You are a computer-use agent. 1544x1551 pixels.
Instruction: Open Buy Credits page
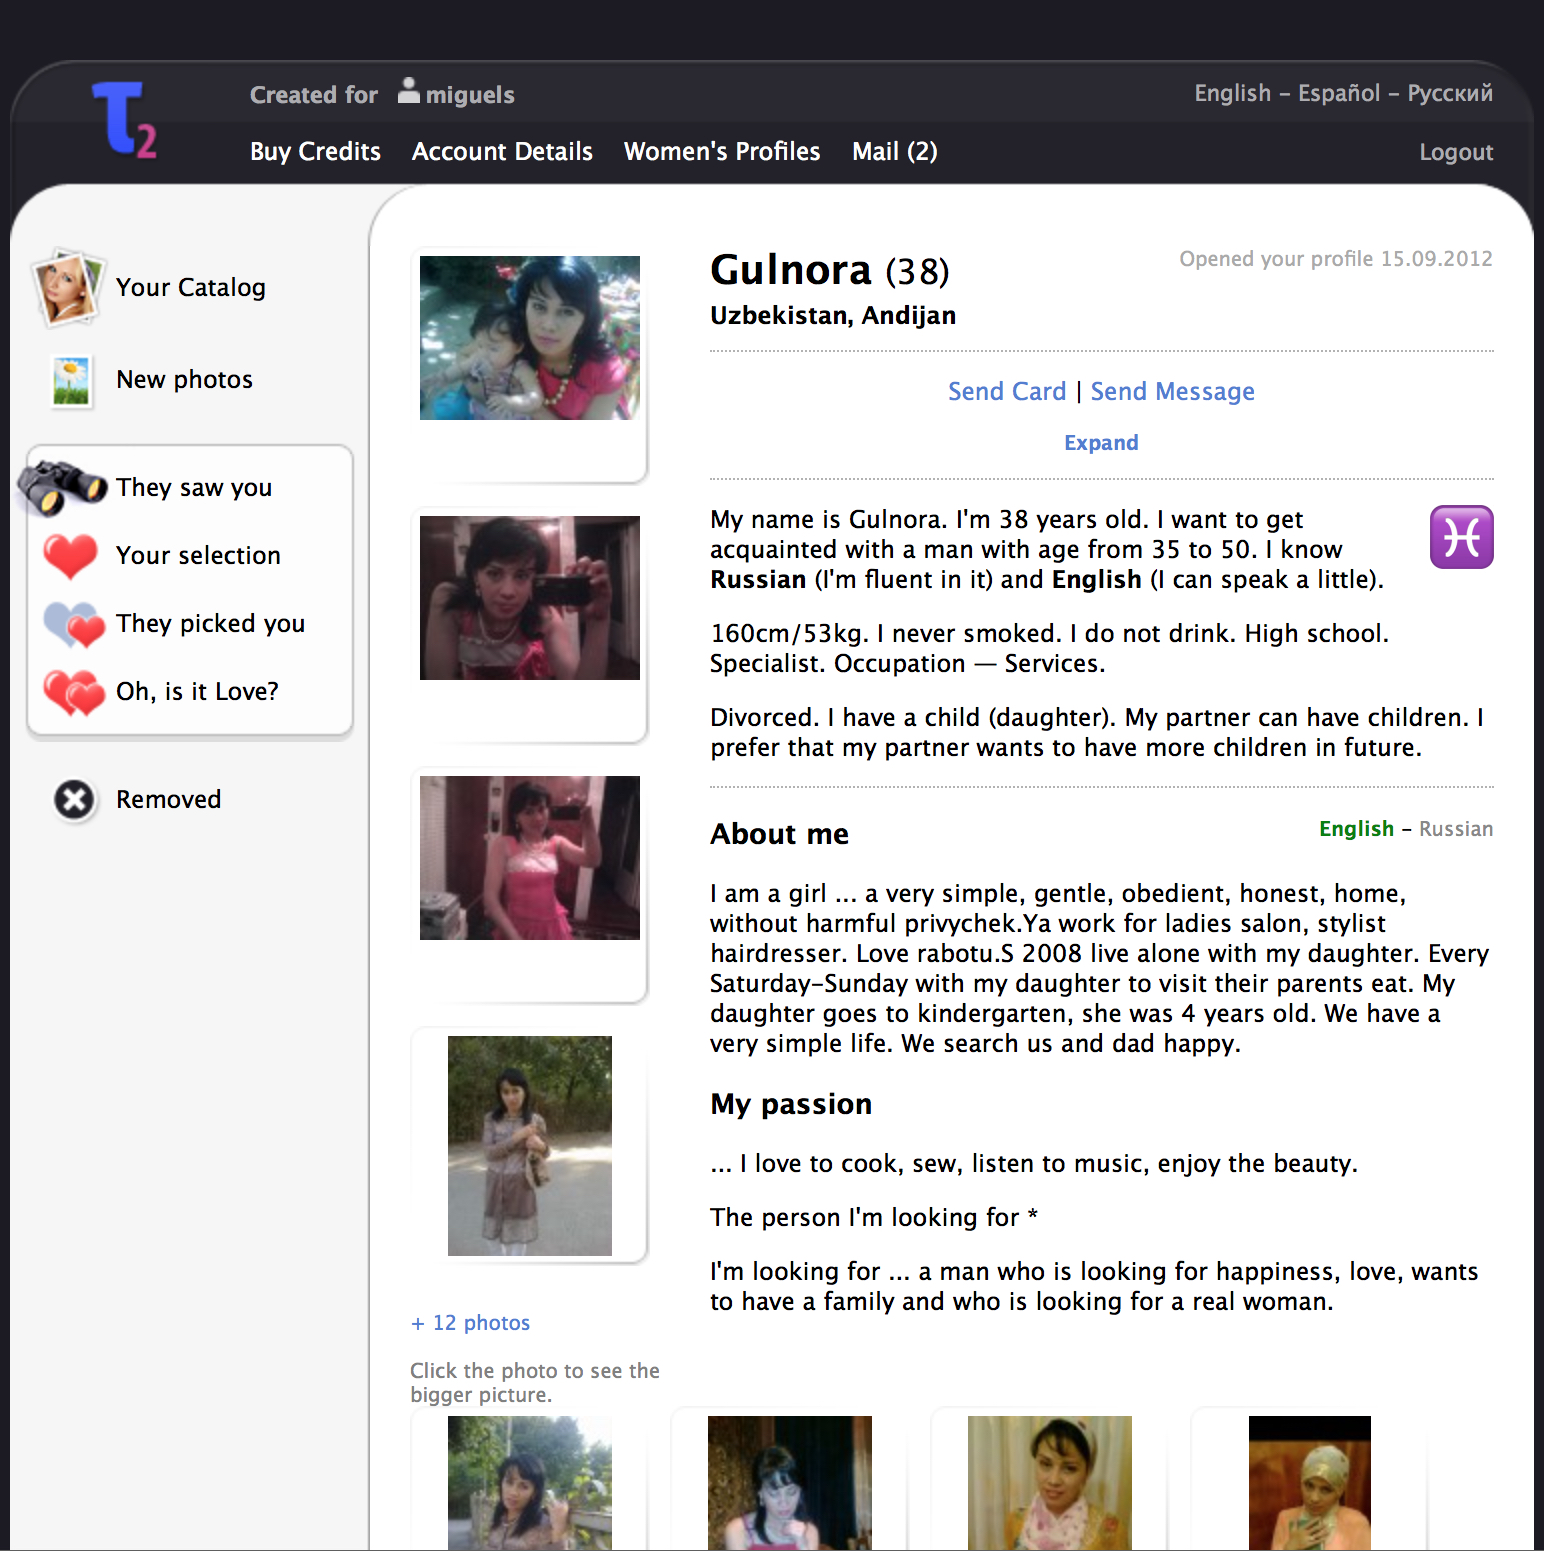[315, 152]
